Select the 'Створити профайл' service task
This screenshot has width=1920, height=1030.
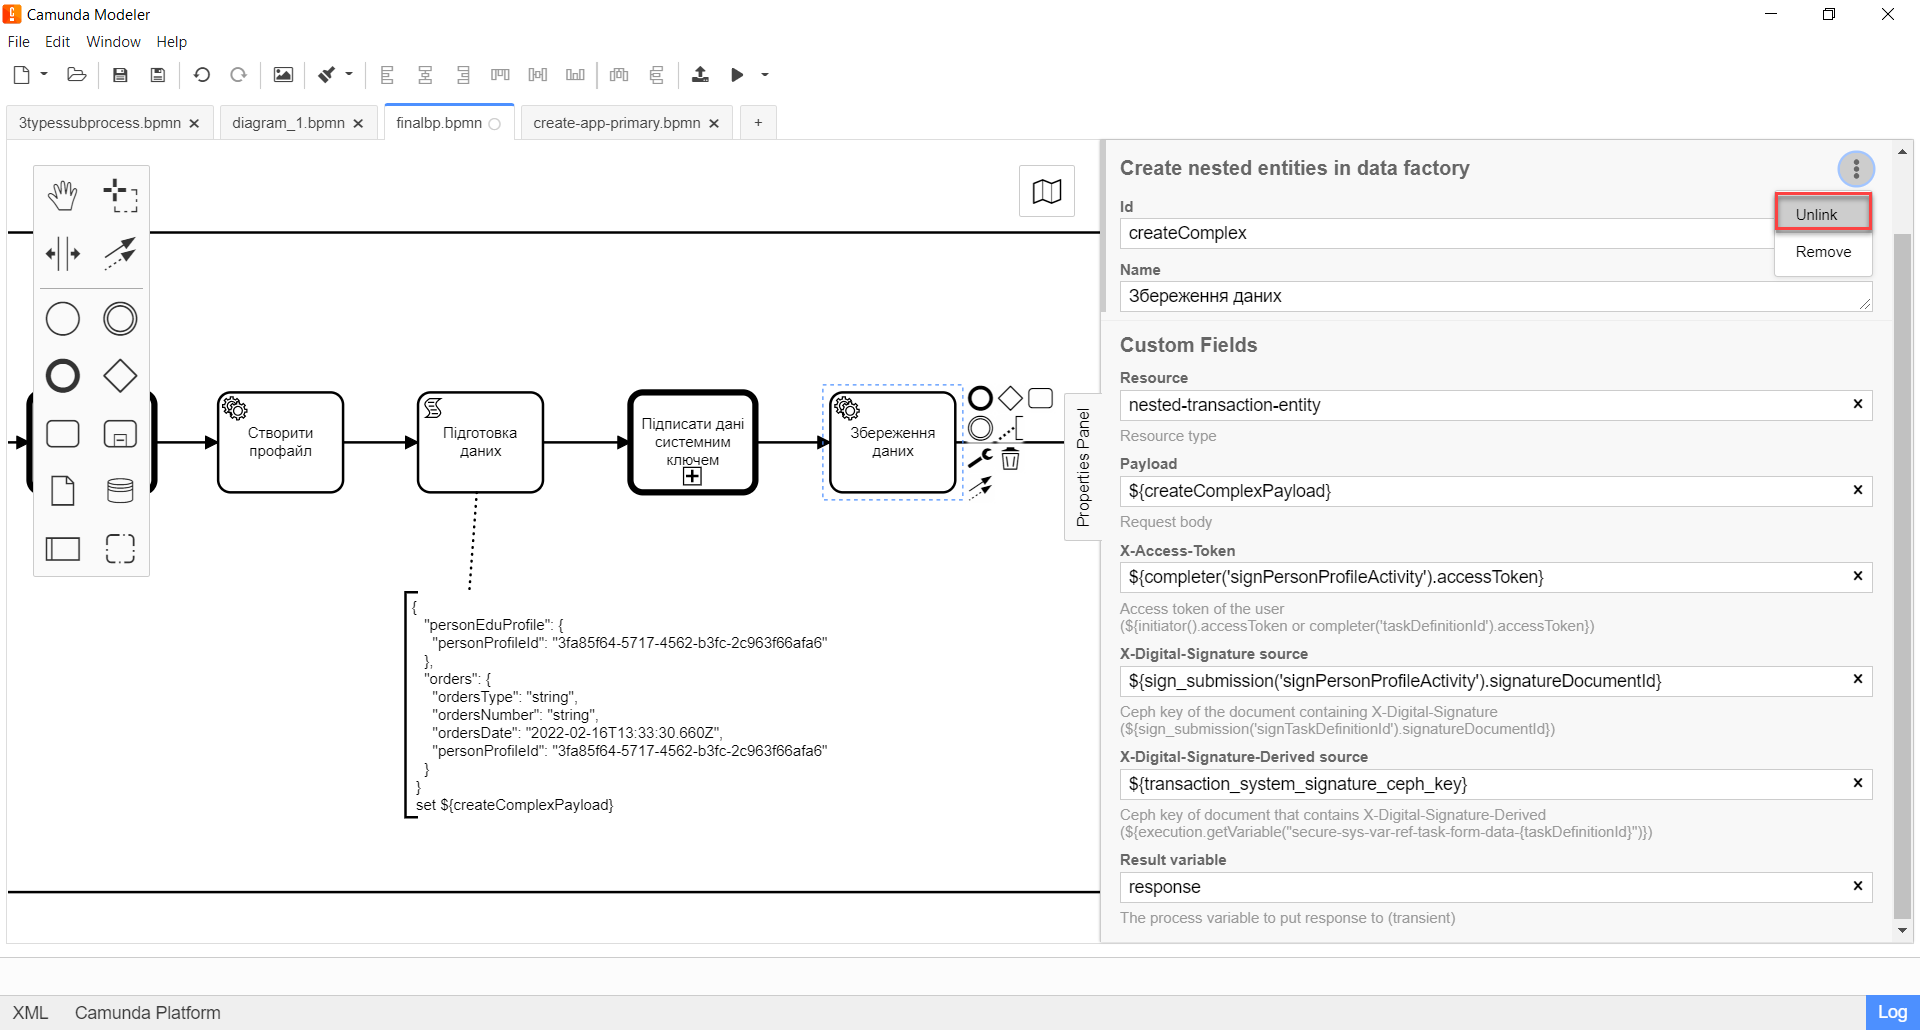pos(280,442)
